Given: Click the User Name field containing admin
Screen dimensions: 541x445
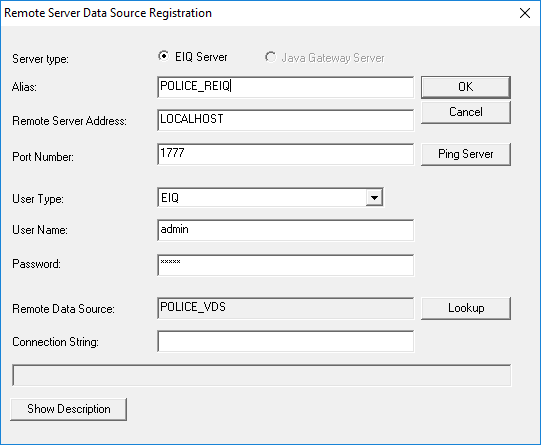Looking at the screenshot, I should pos(285,230).
